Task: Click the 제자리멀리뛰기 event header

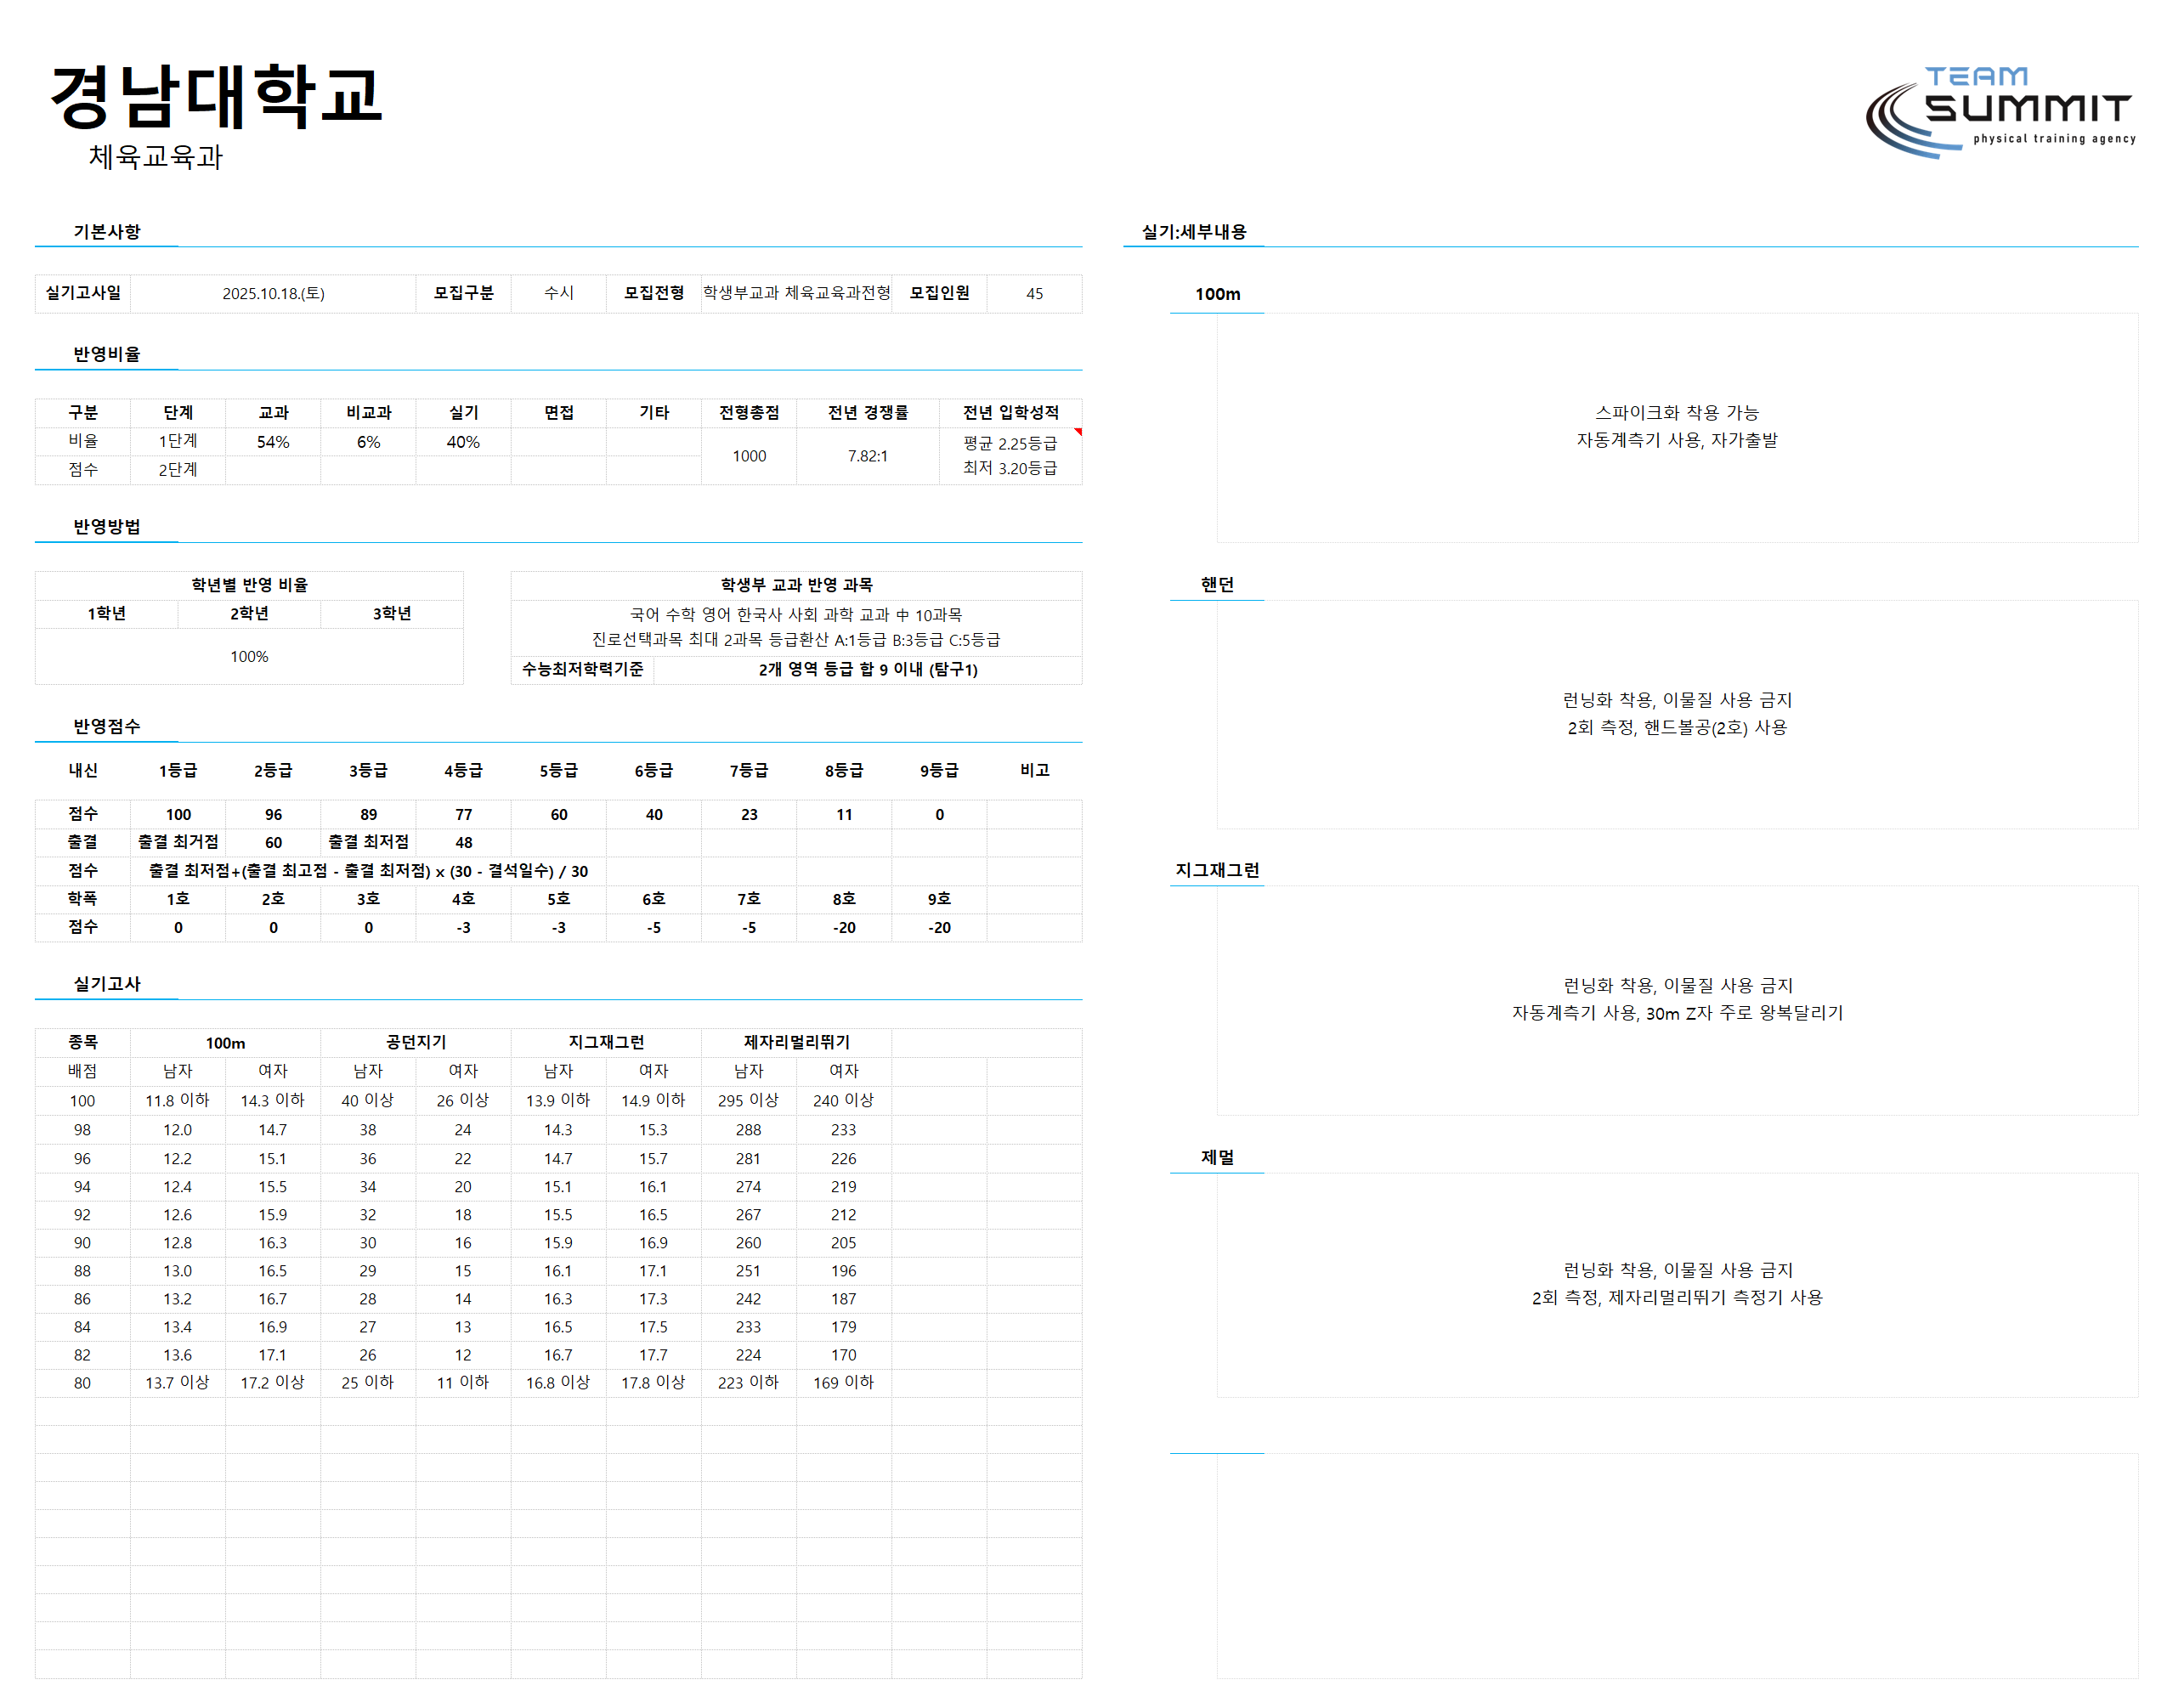Action: coord(796,1042)
